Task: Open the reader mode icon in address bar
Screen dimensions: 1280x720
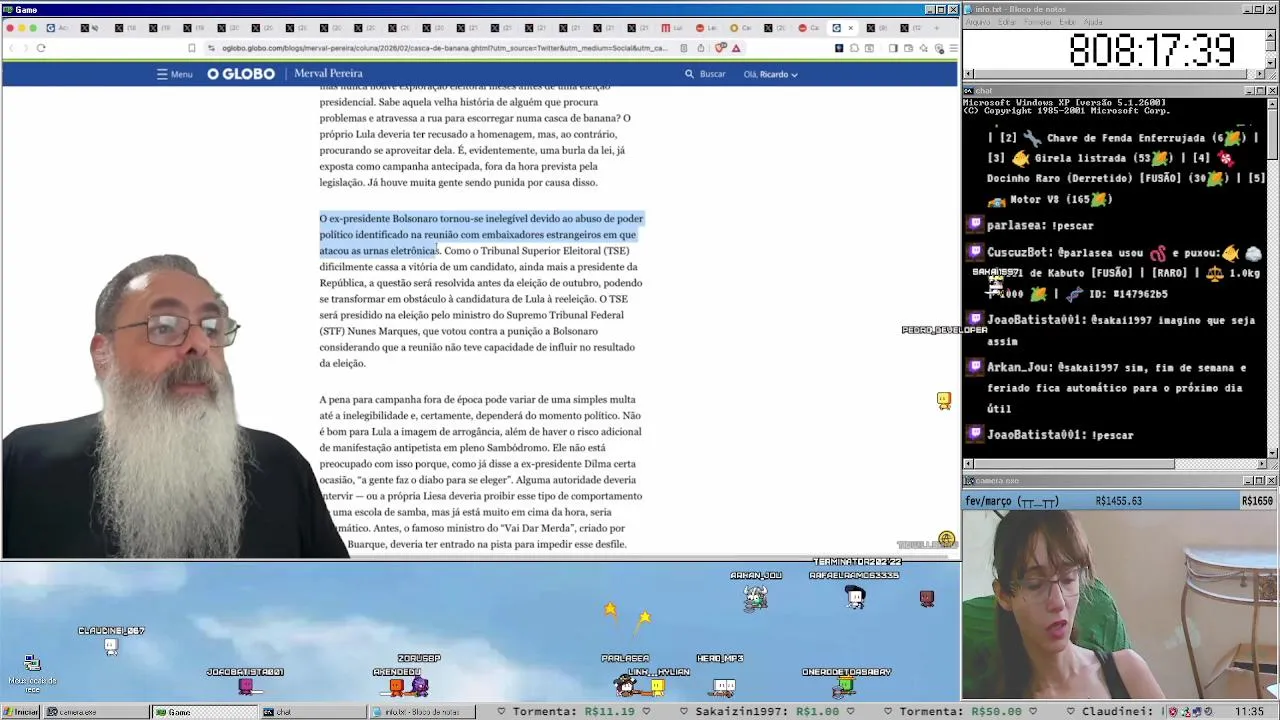Action: (684, 48)
